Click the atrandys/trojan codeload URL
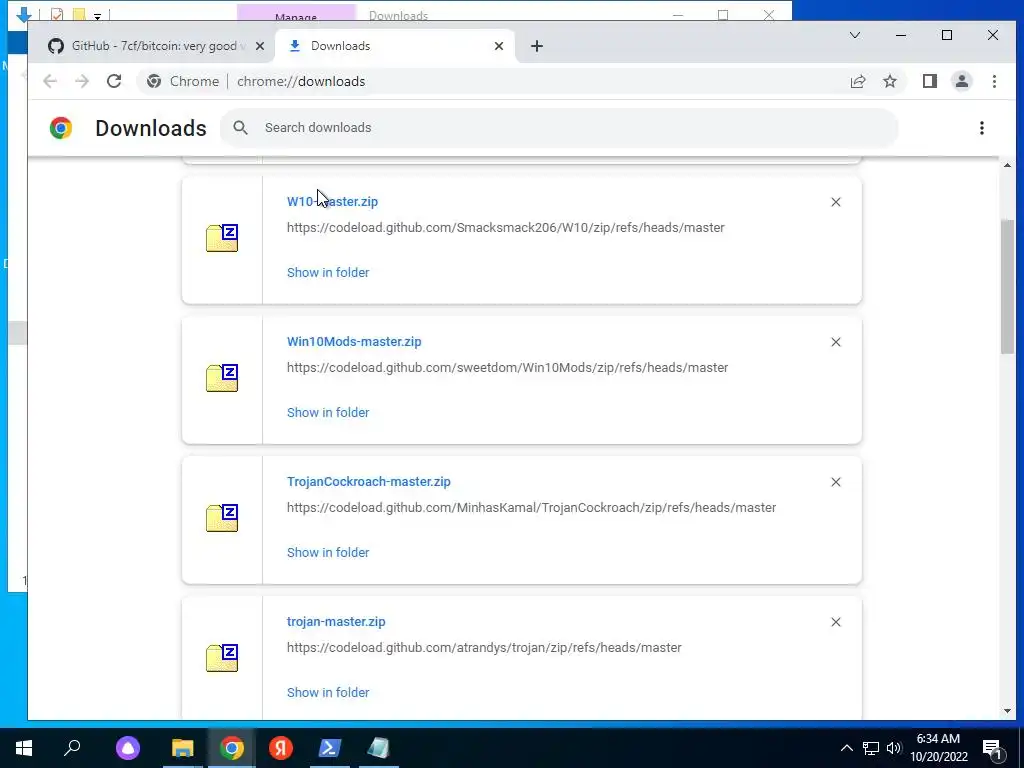Screen dimensions: 1024x768 (x=484, y=647)
